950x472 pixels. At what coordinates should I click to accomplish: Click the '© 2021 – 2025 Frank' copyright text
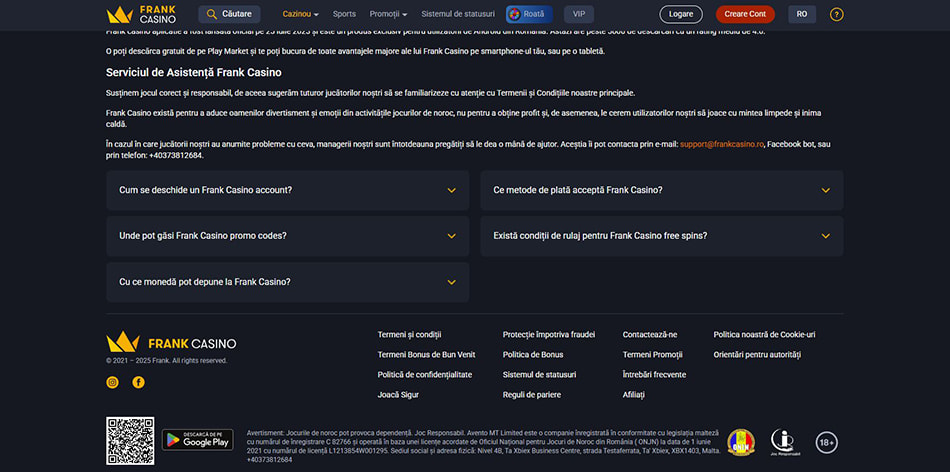tap(167, 361)
